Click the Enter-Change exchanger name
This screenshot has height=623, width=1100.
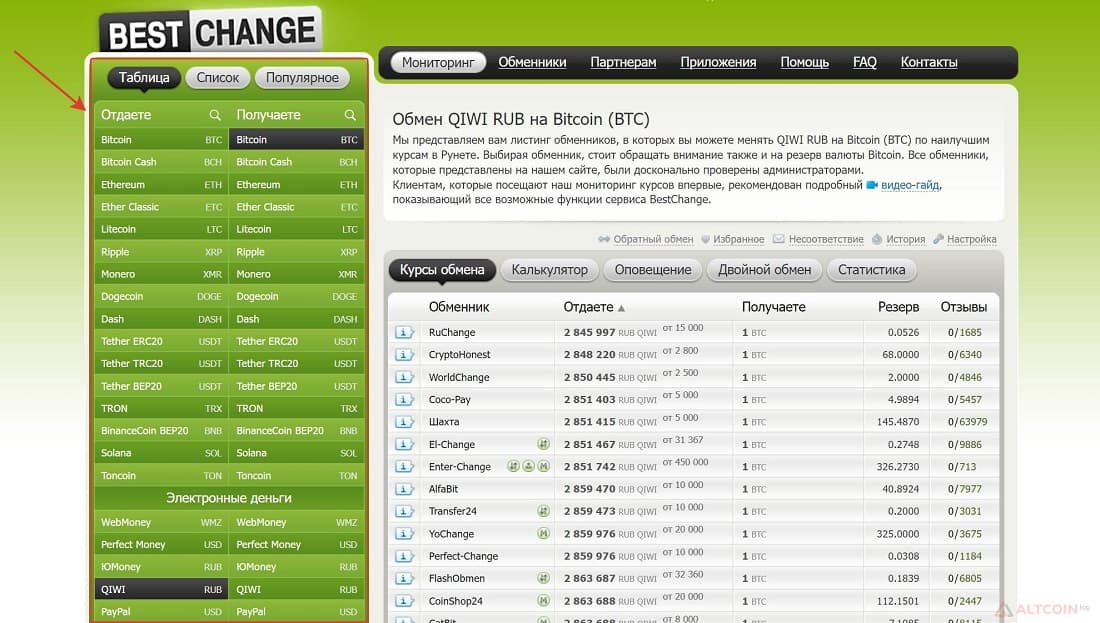pos(460,467)
